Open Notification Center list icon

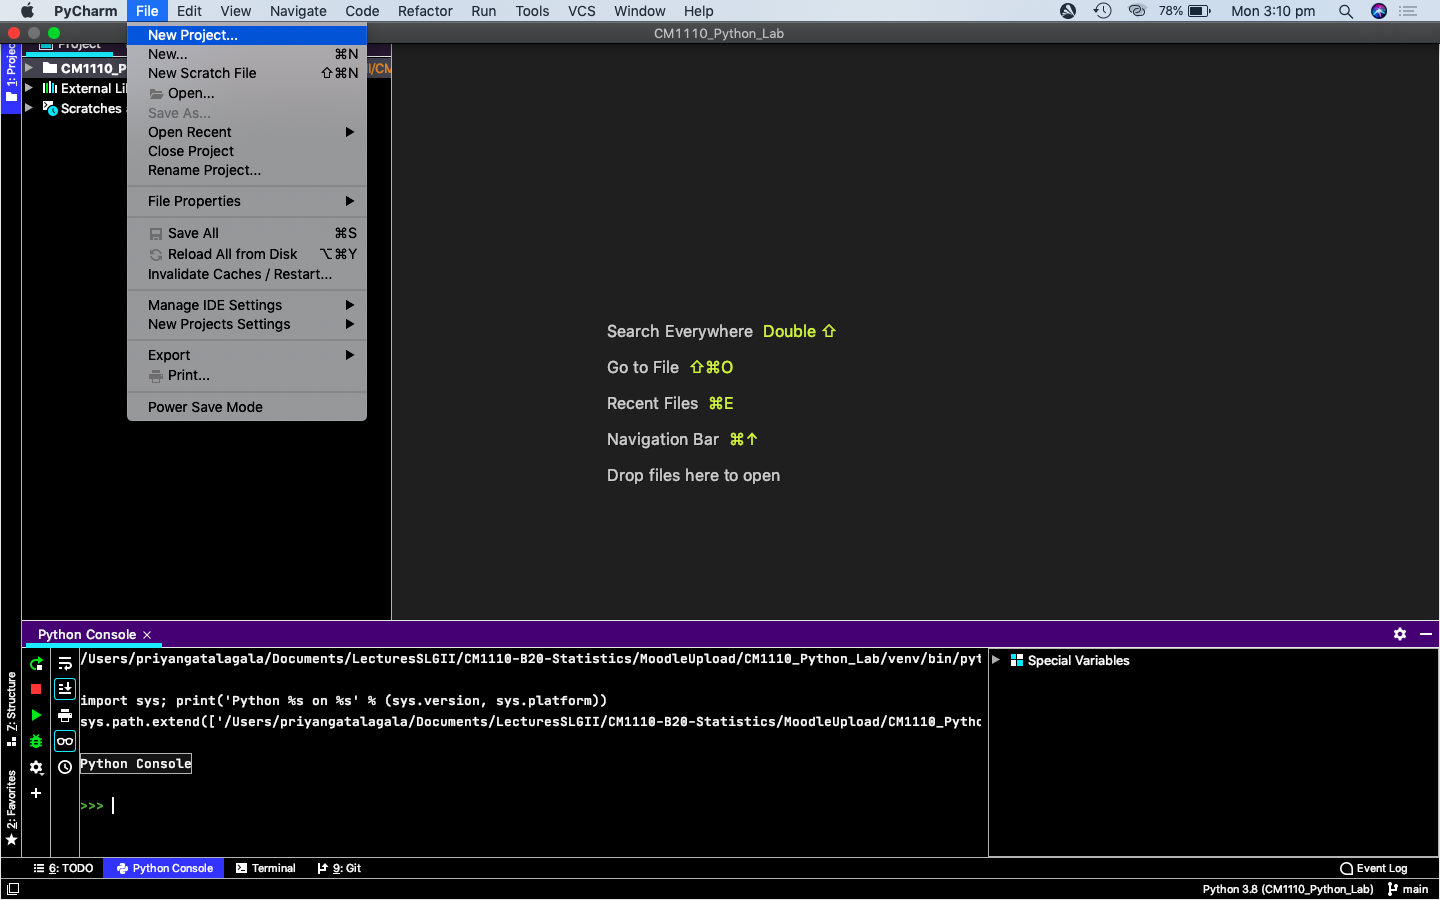1409,11
